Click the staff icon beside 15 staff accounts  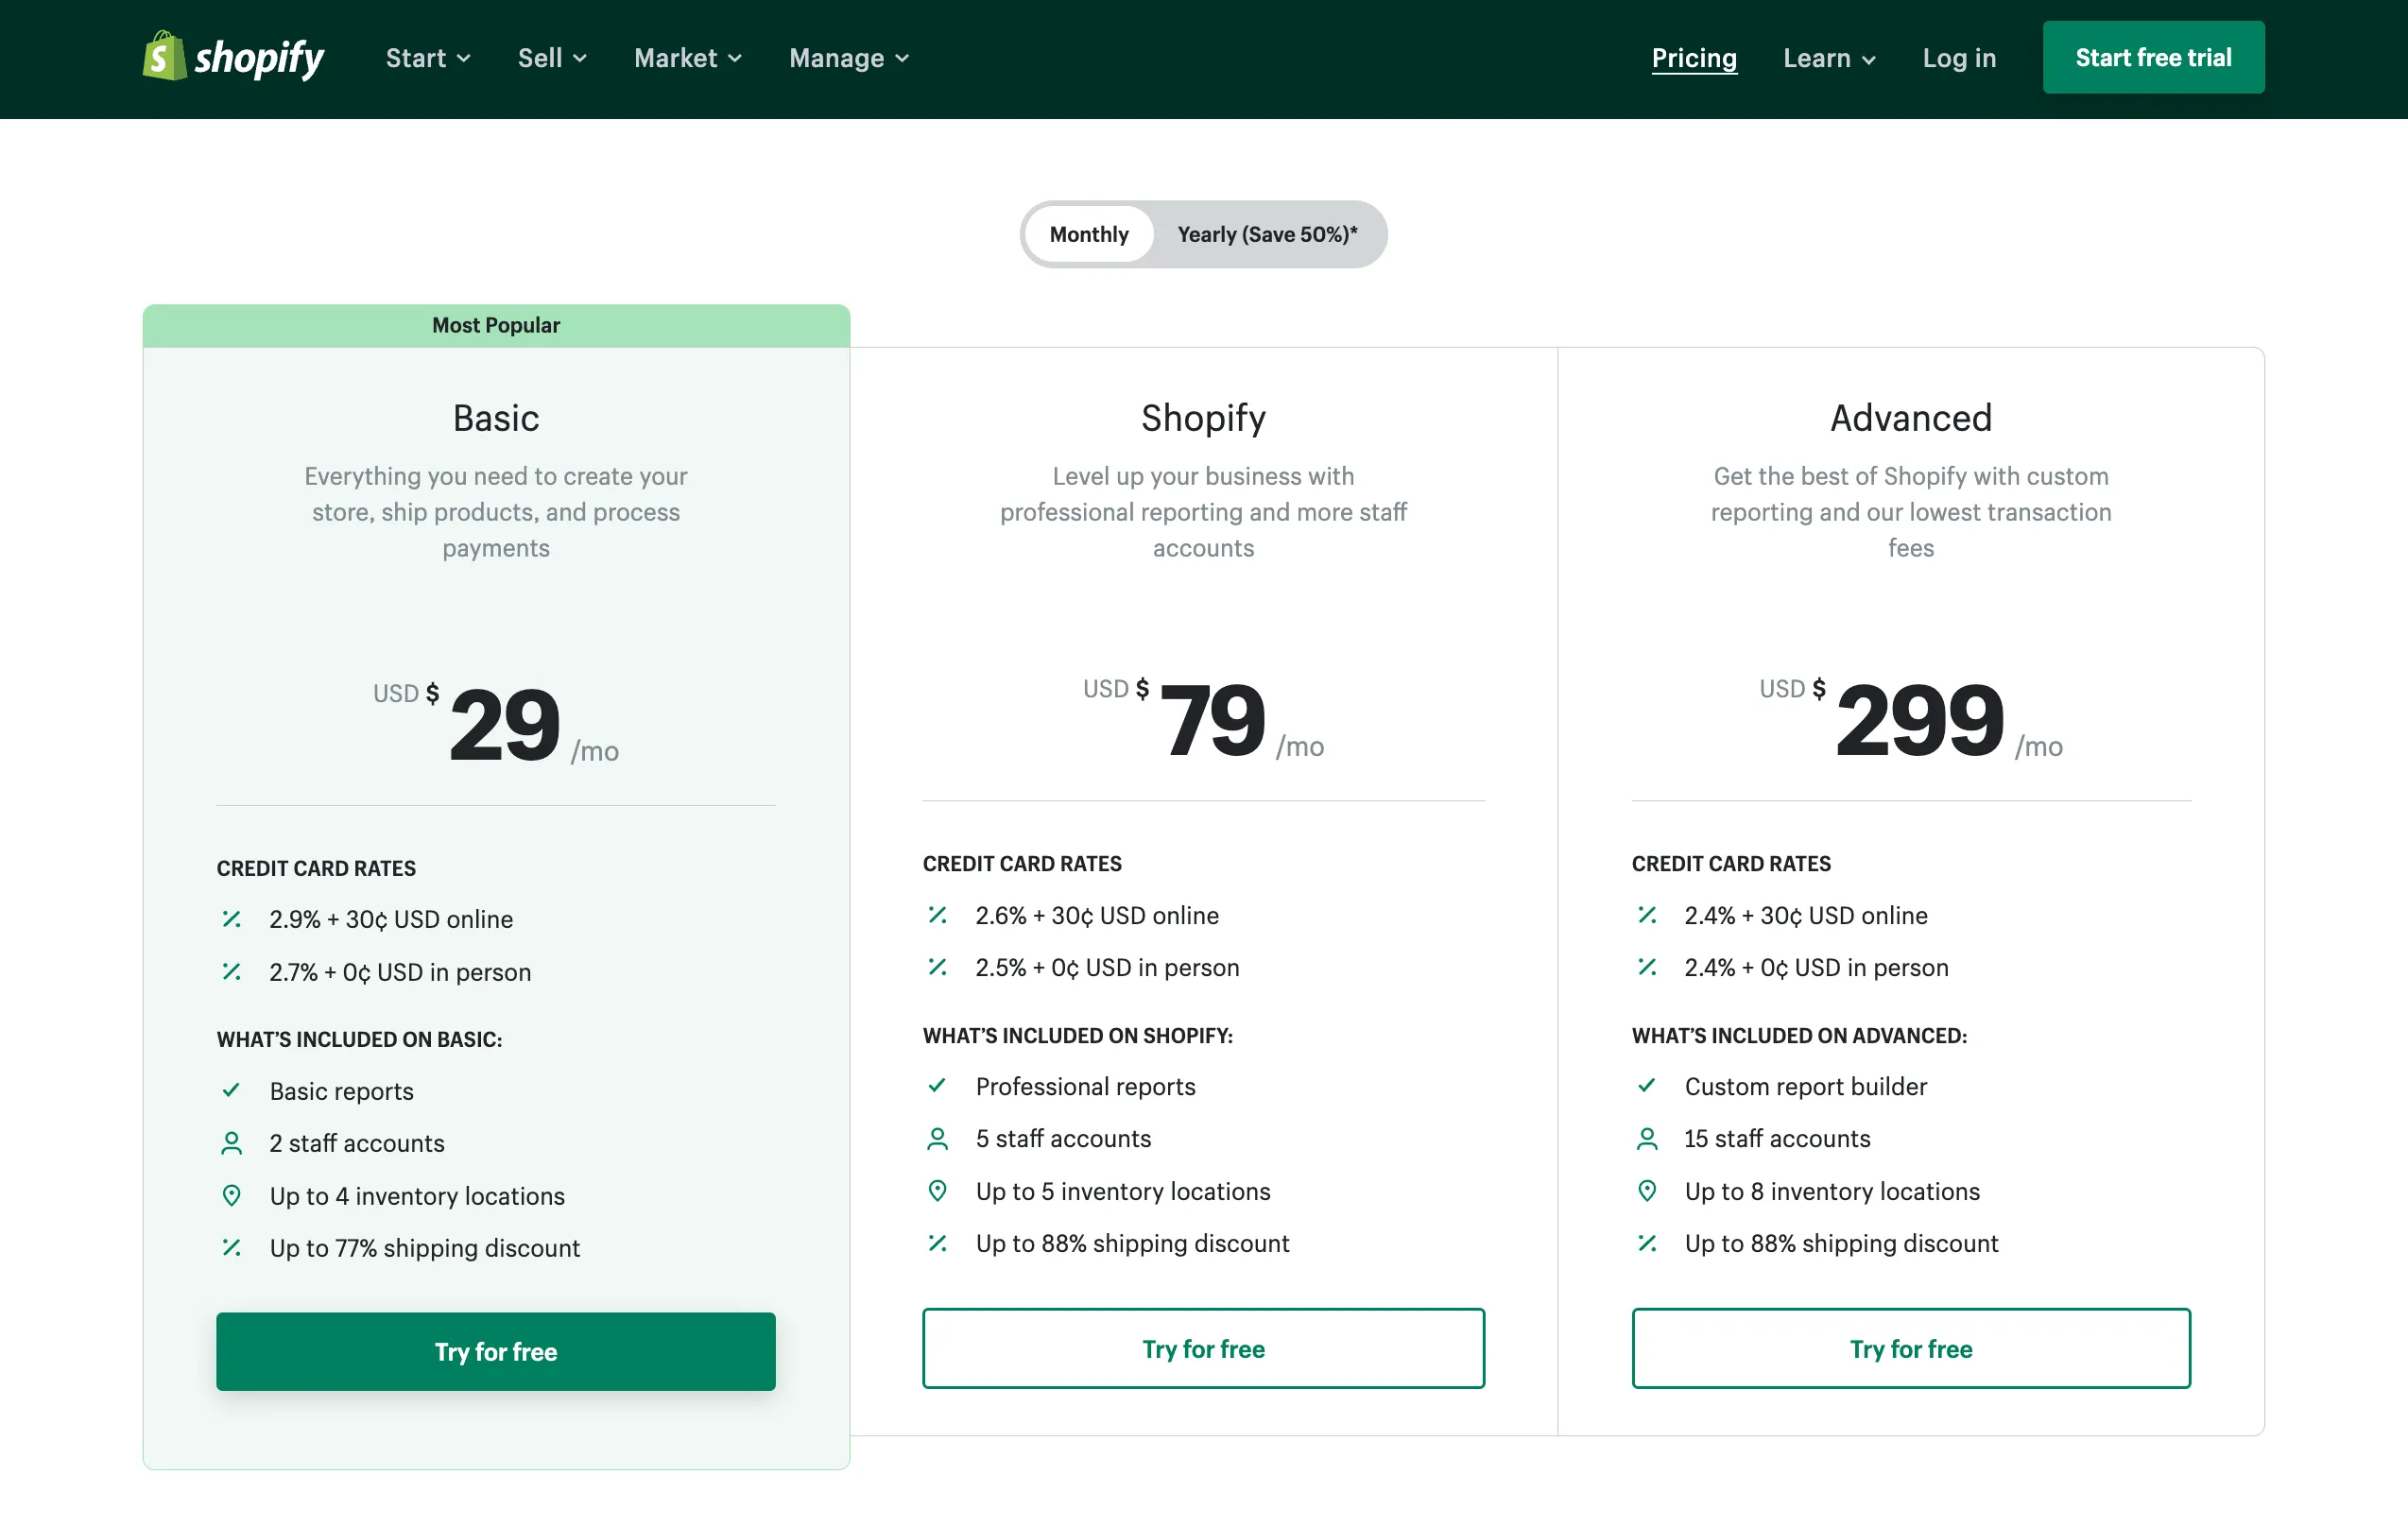(x=1647, y=1138)
